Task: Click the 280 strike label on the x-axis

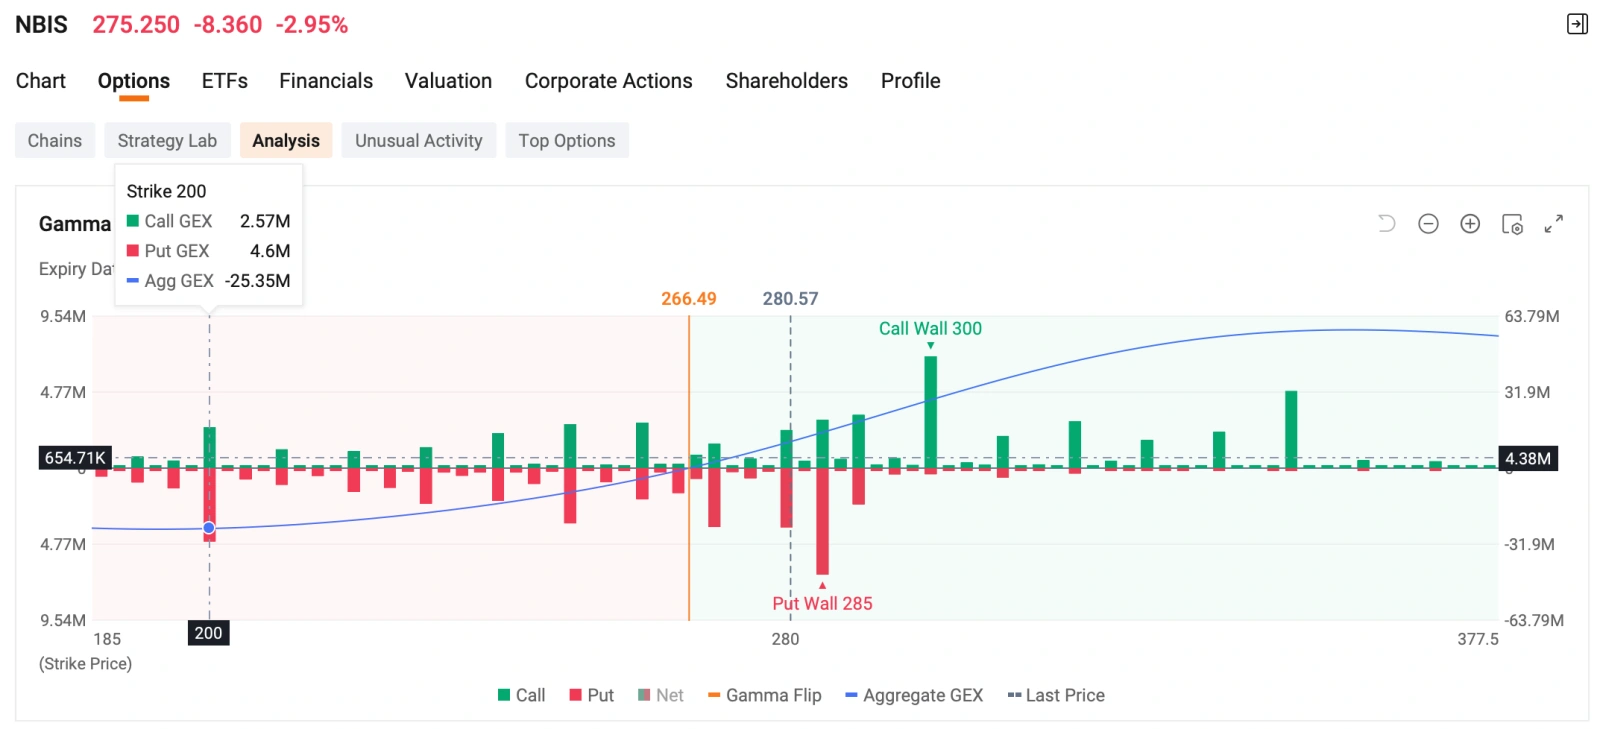Action: coord(785,639)
